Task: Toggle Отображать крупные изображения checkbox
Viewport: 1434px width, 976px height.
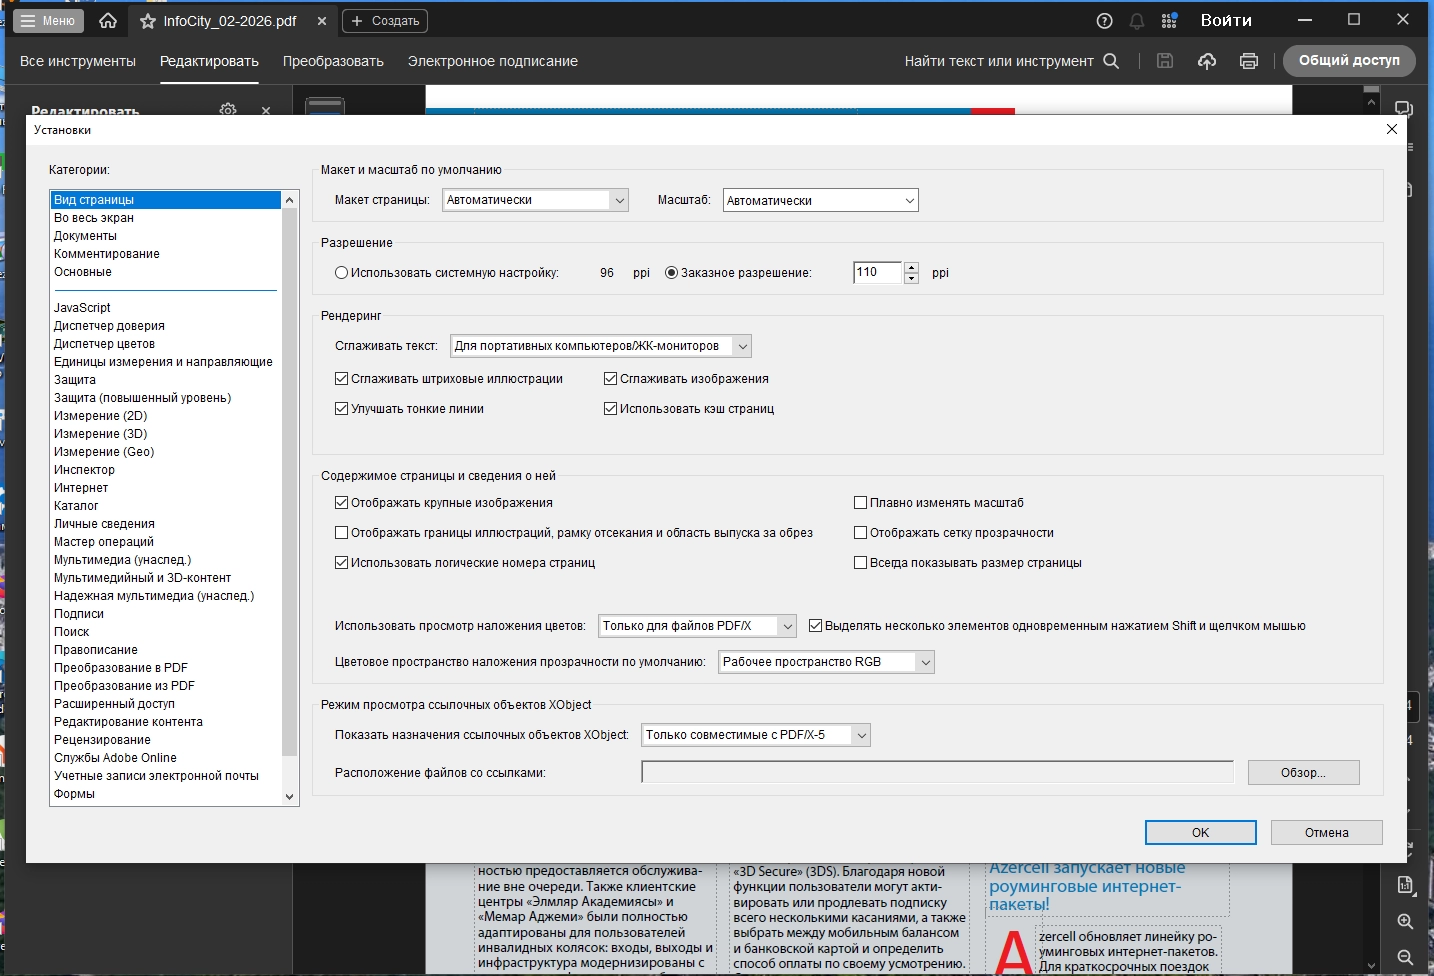Action: coord(342,503)
